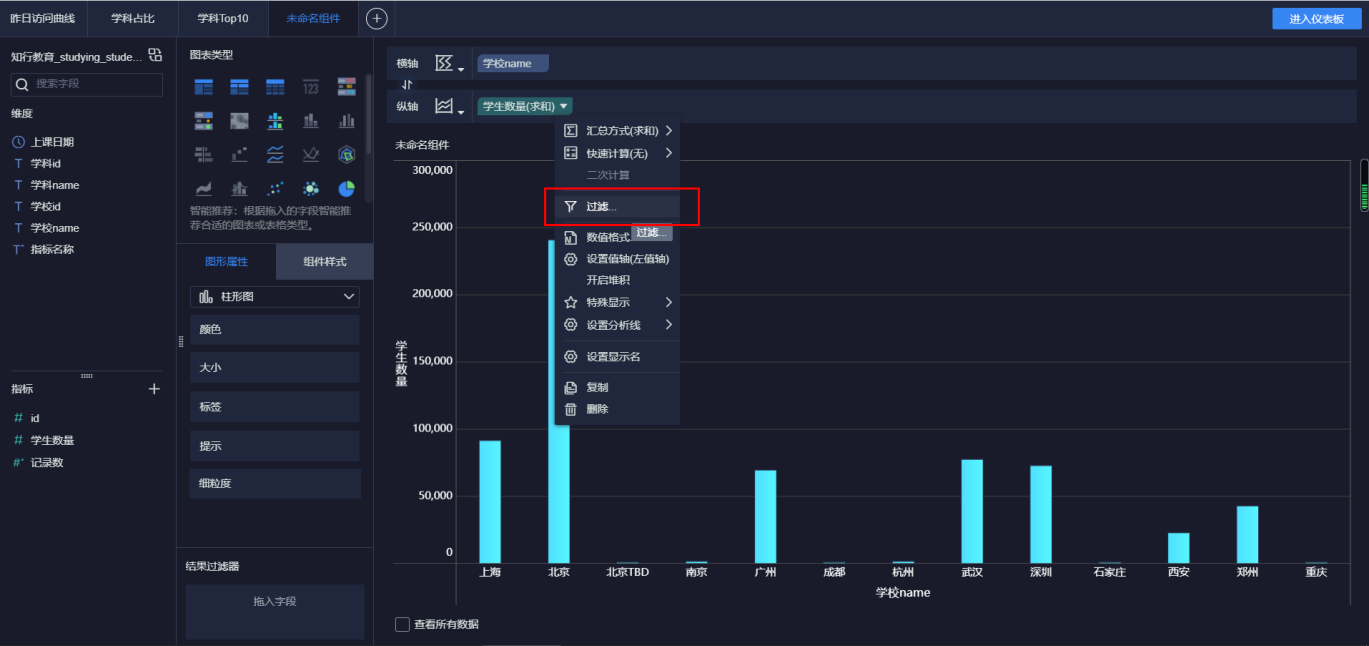Click the 细粒度 property slot
1369x646 pixels.
(275, 483)
